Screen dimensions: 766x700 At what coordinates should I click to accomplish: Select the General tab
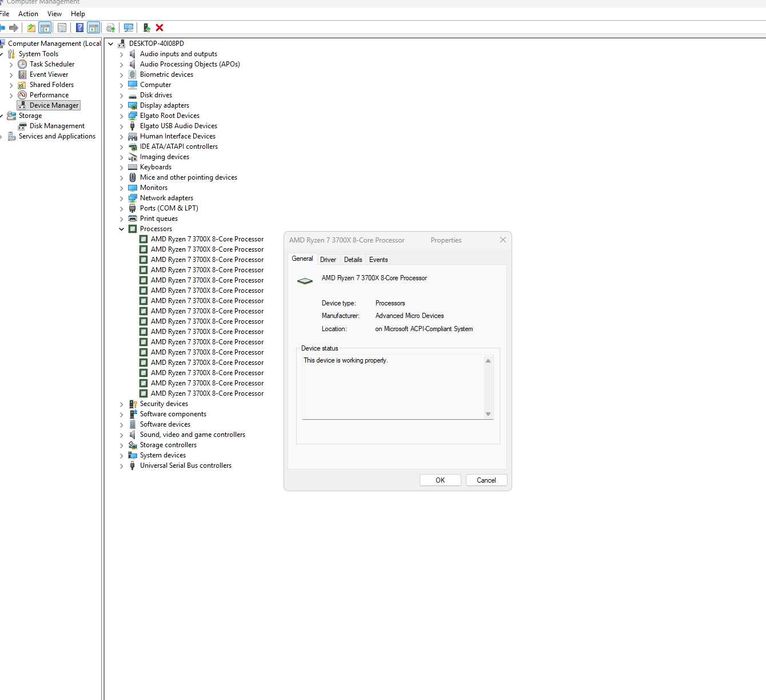(302, 258)
